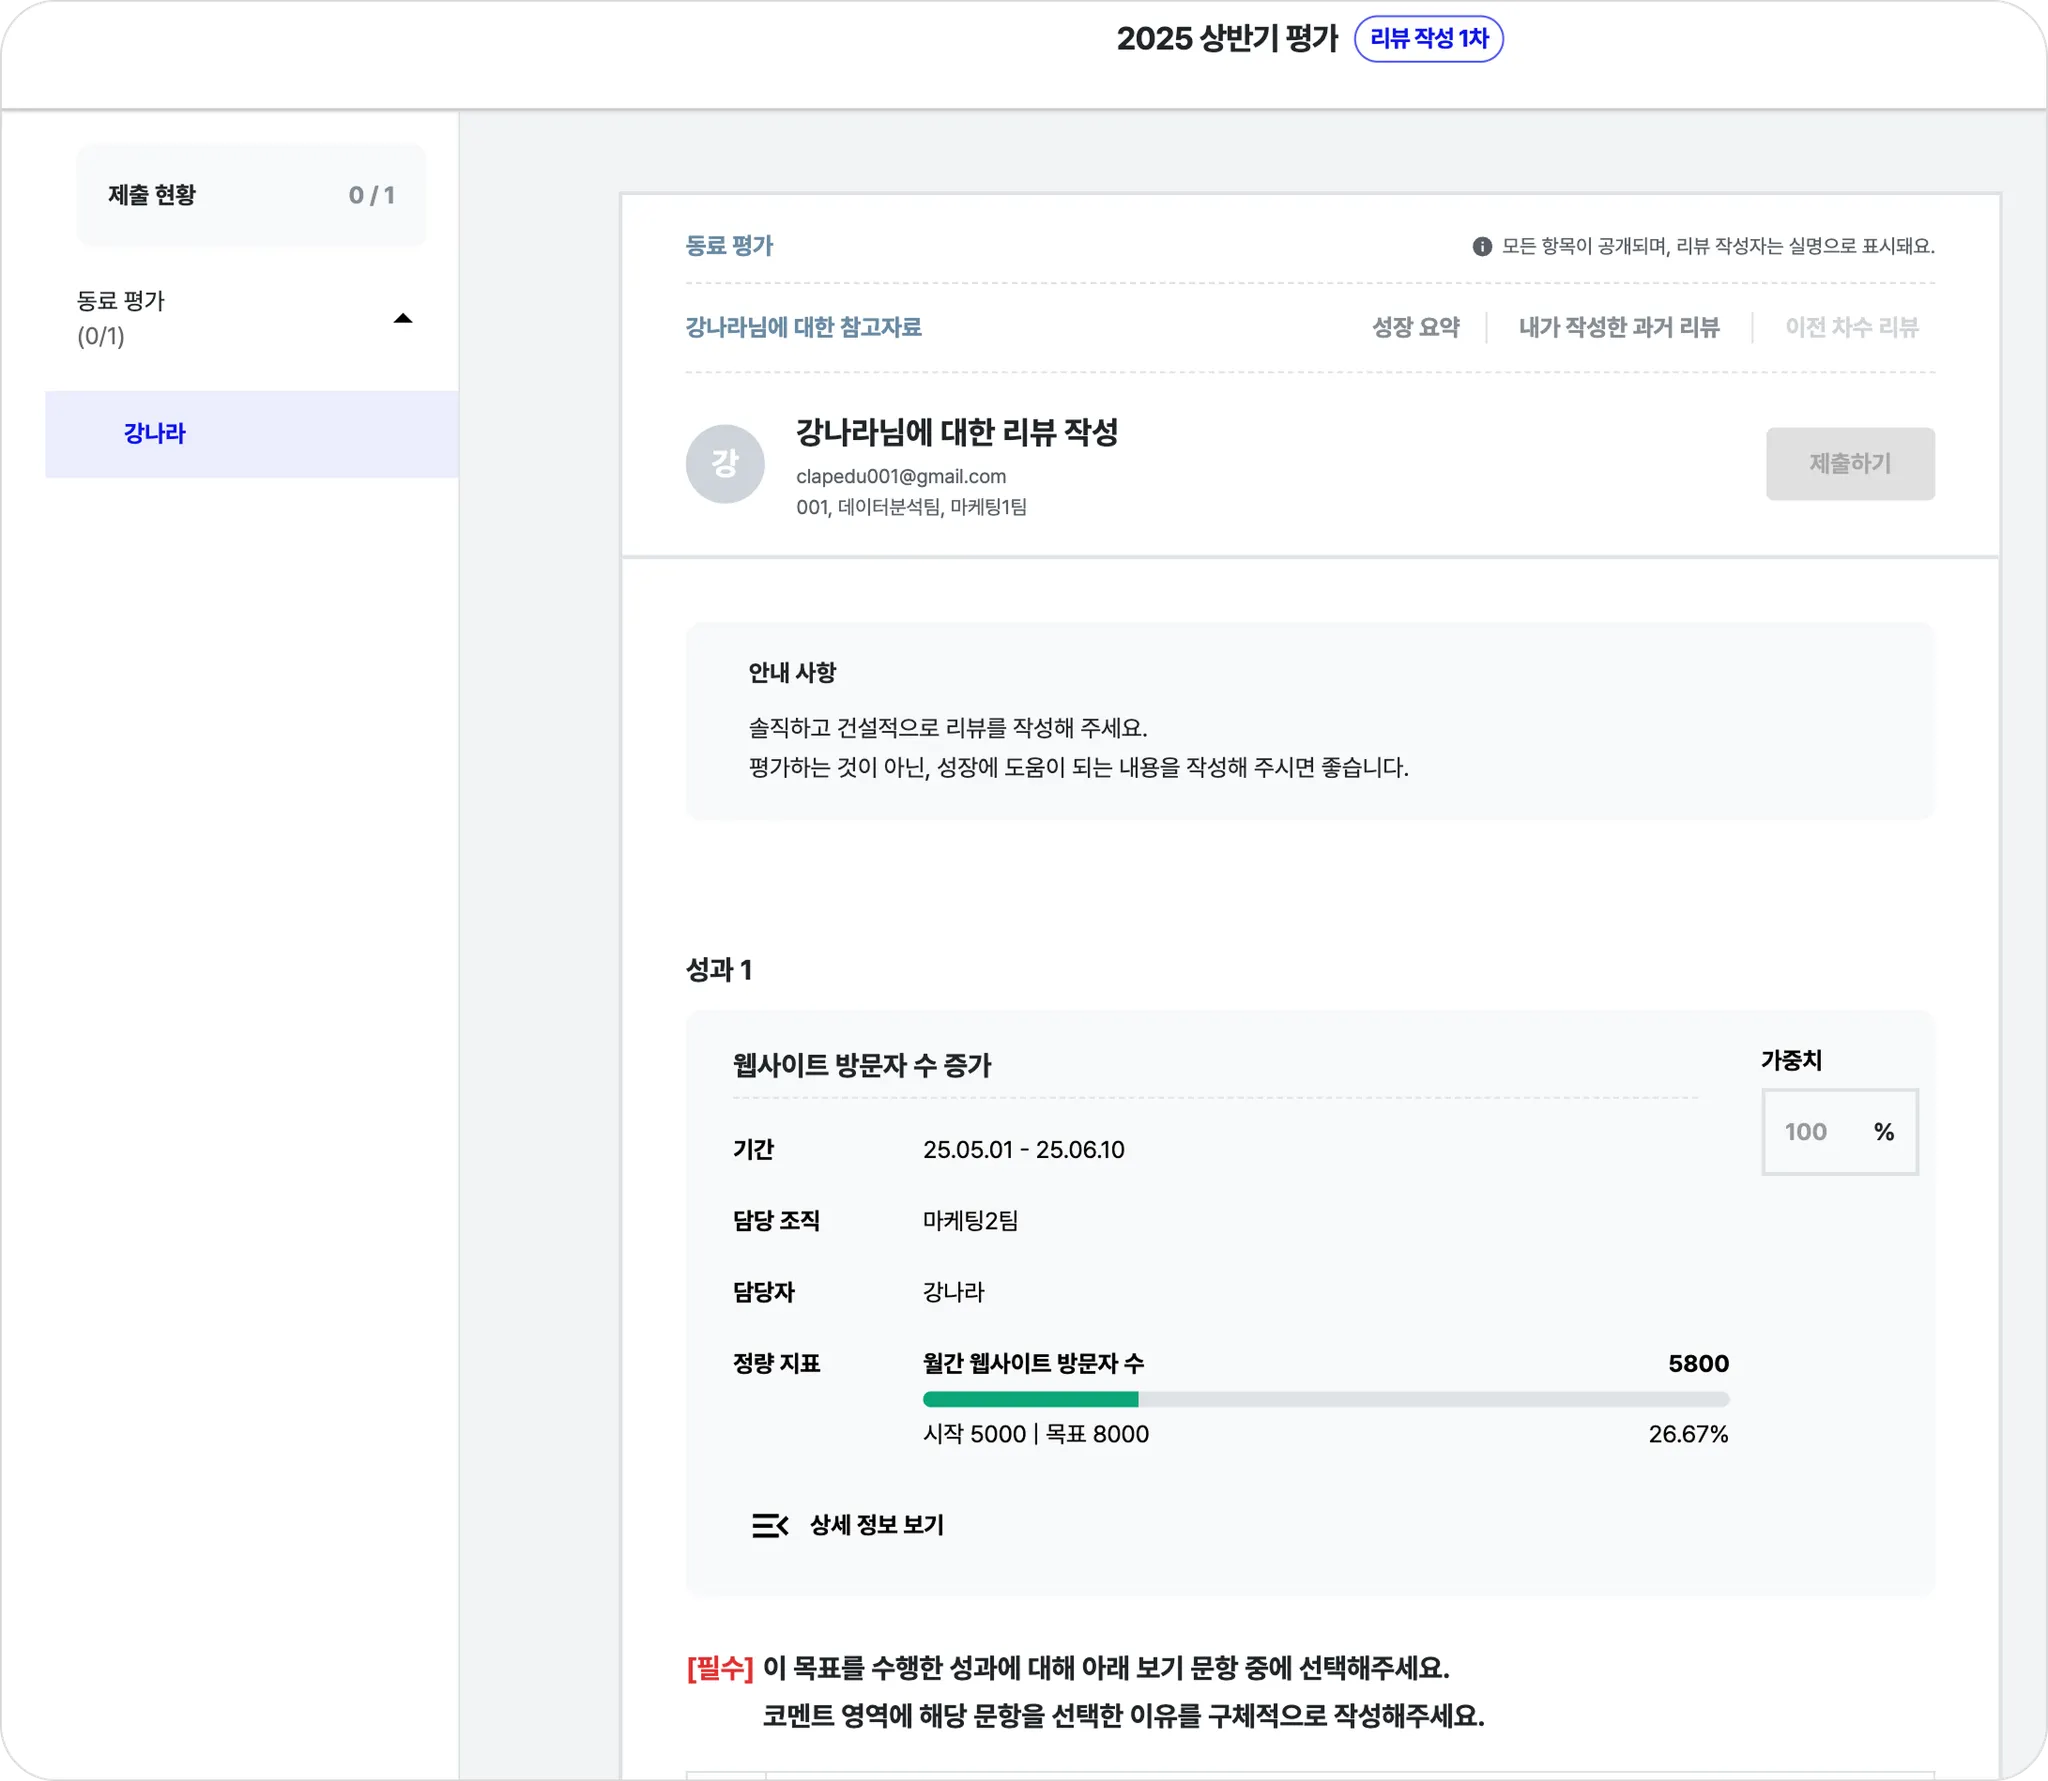
Task: Collapse 동료 평가 section with arrow
Action: coord(403,319)
